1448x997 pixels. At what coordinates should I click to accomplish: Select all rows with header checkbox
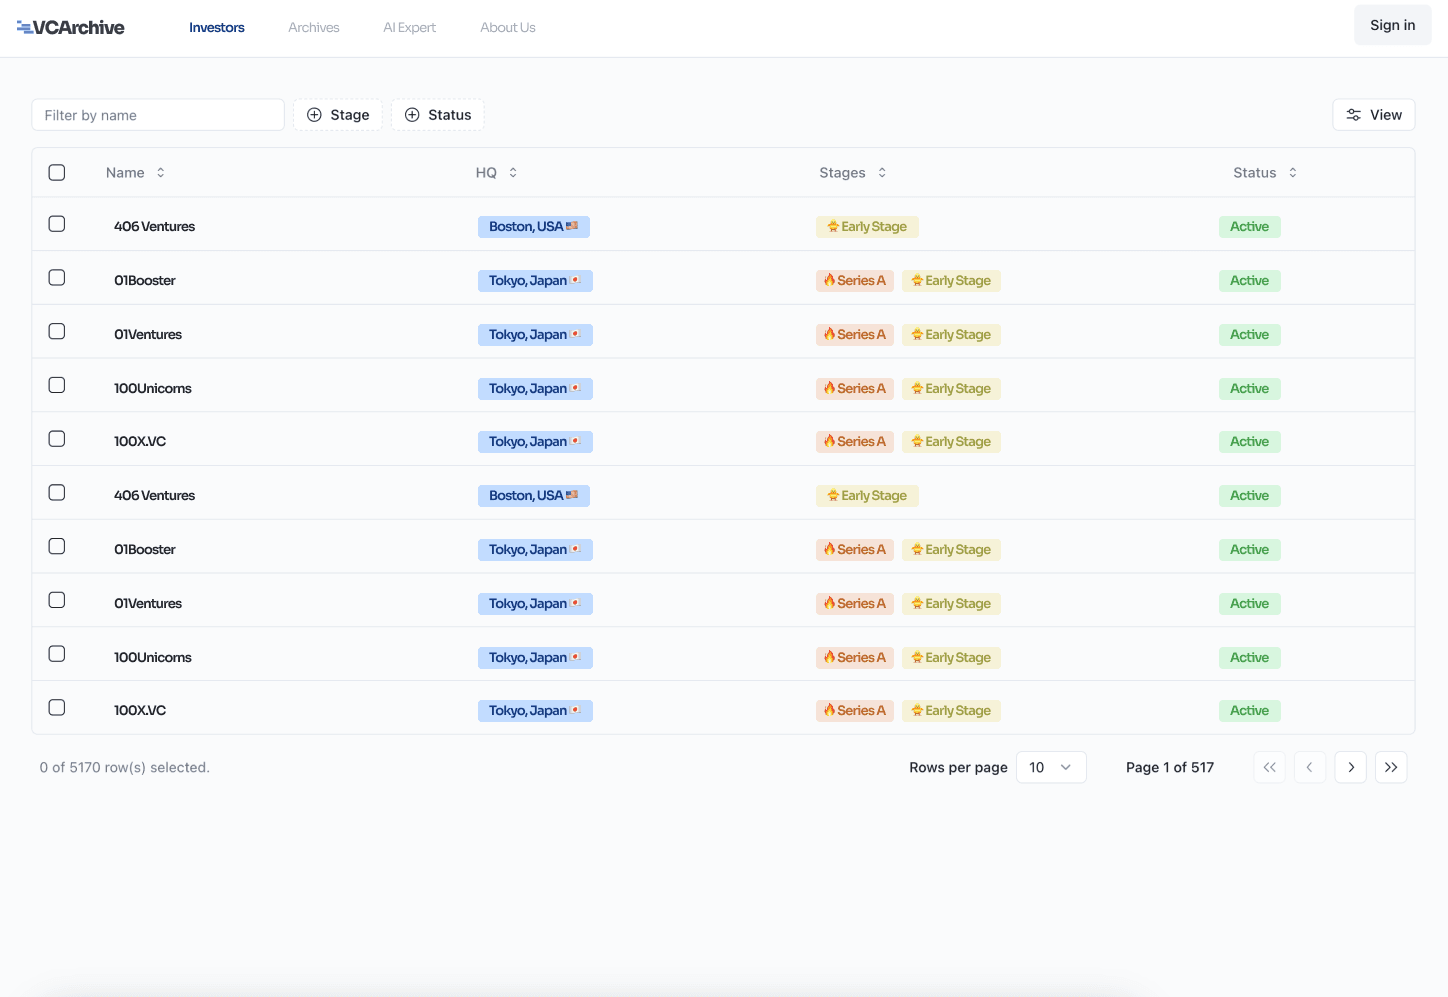click(57, 172)
